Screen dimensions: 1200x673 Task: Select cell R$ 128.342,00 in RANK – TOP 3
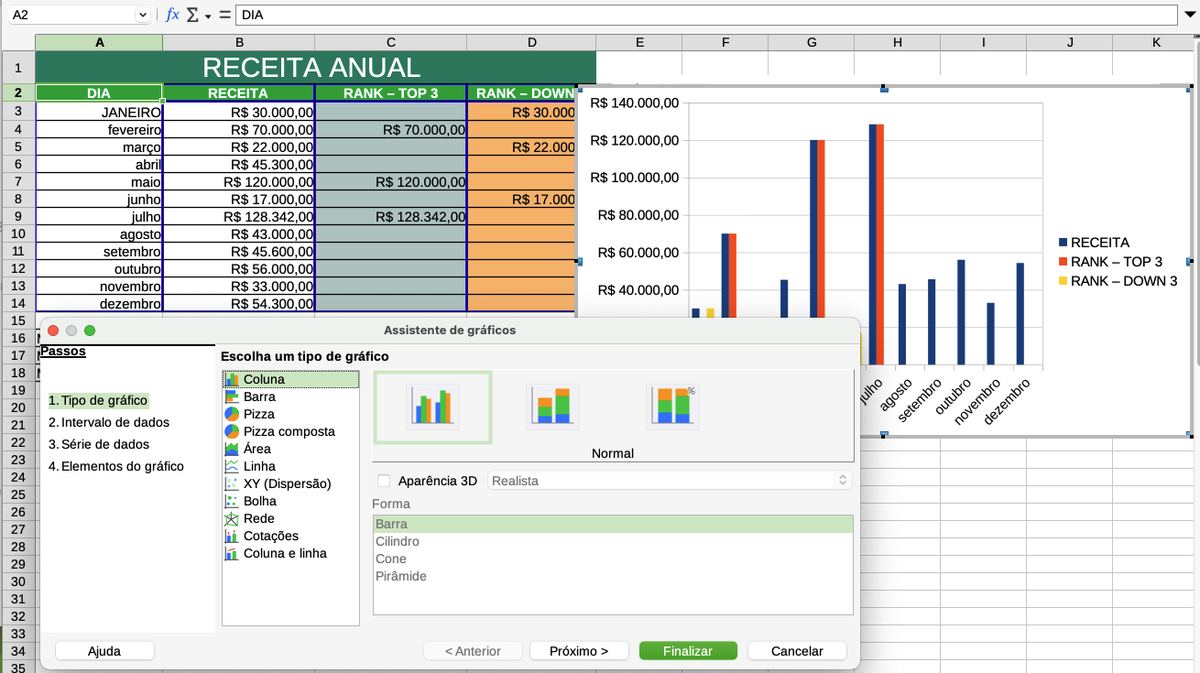coord(390,216)
